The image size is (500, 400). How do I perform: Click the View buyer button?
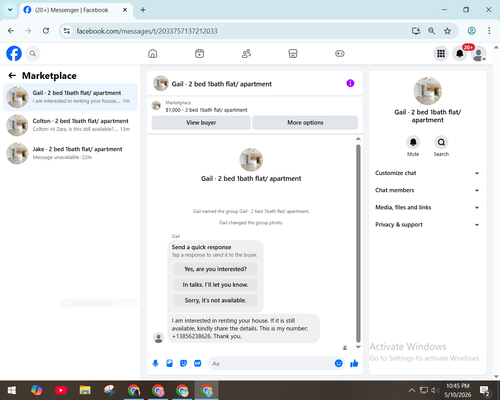click(201, 123)
